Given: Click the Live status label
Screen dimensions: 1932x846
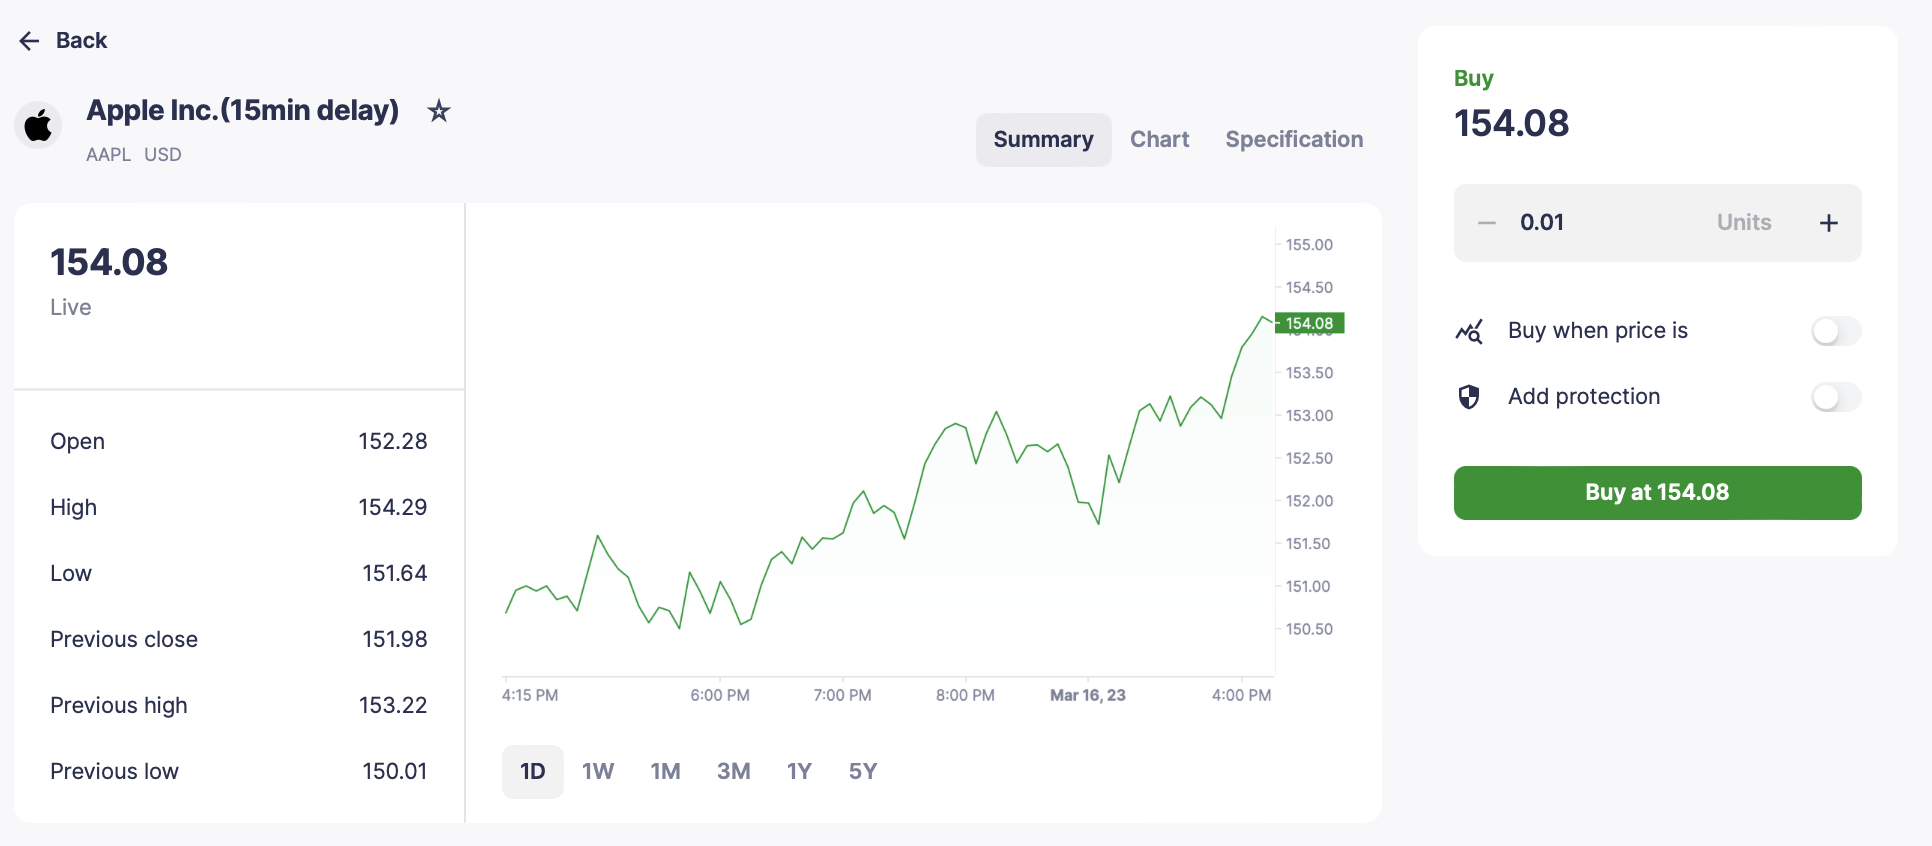Looking at the screenshot, I should pyautogui.click(x=71, y=308).
